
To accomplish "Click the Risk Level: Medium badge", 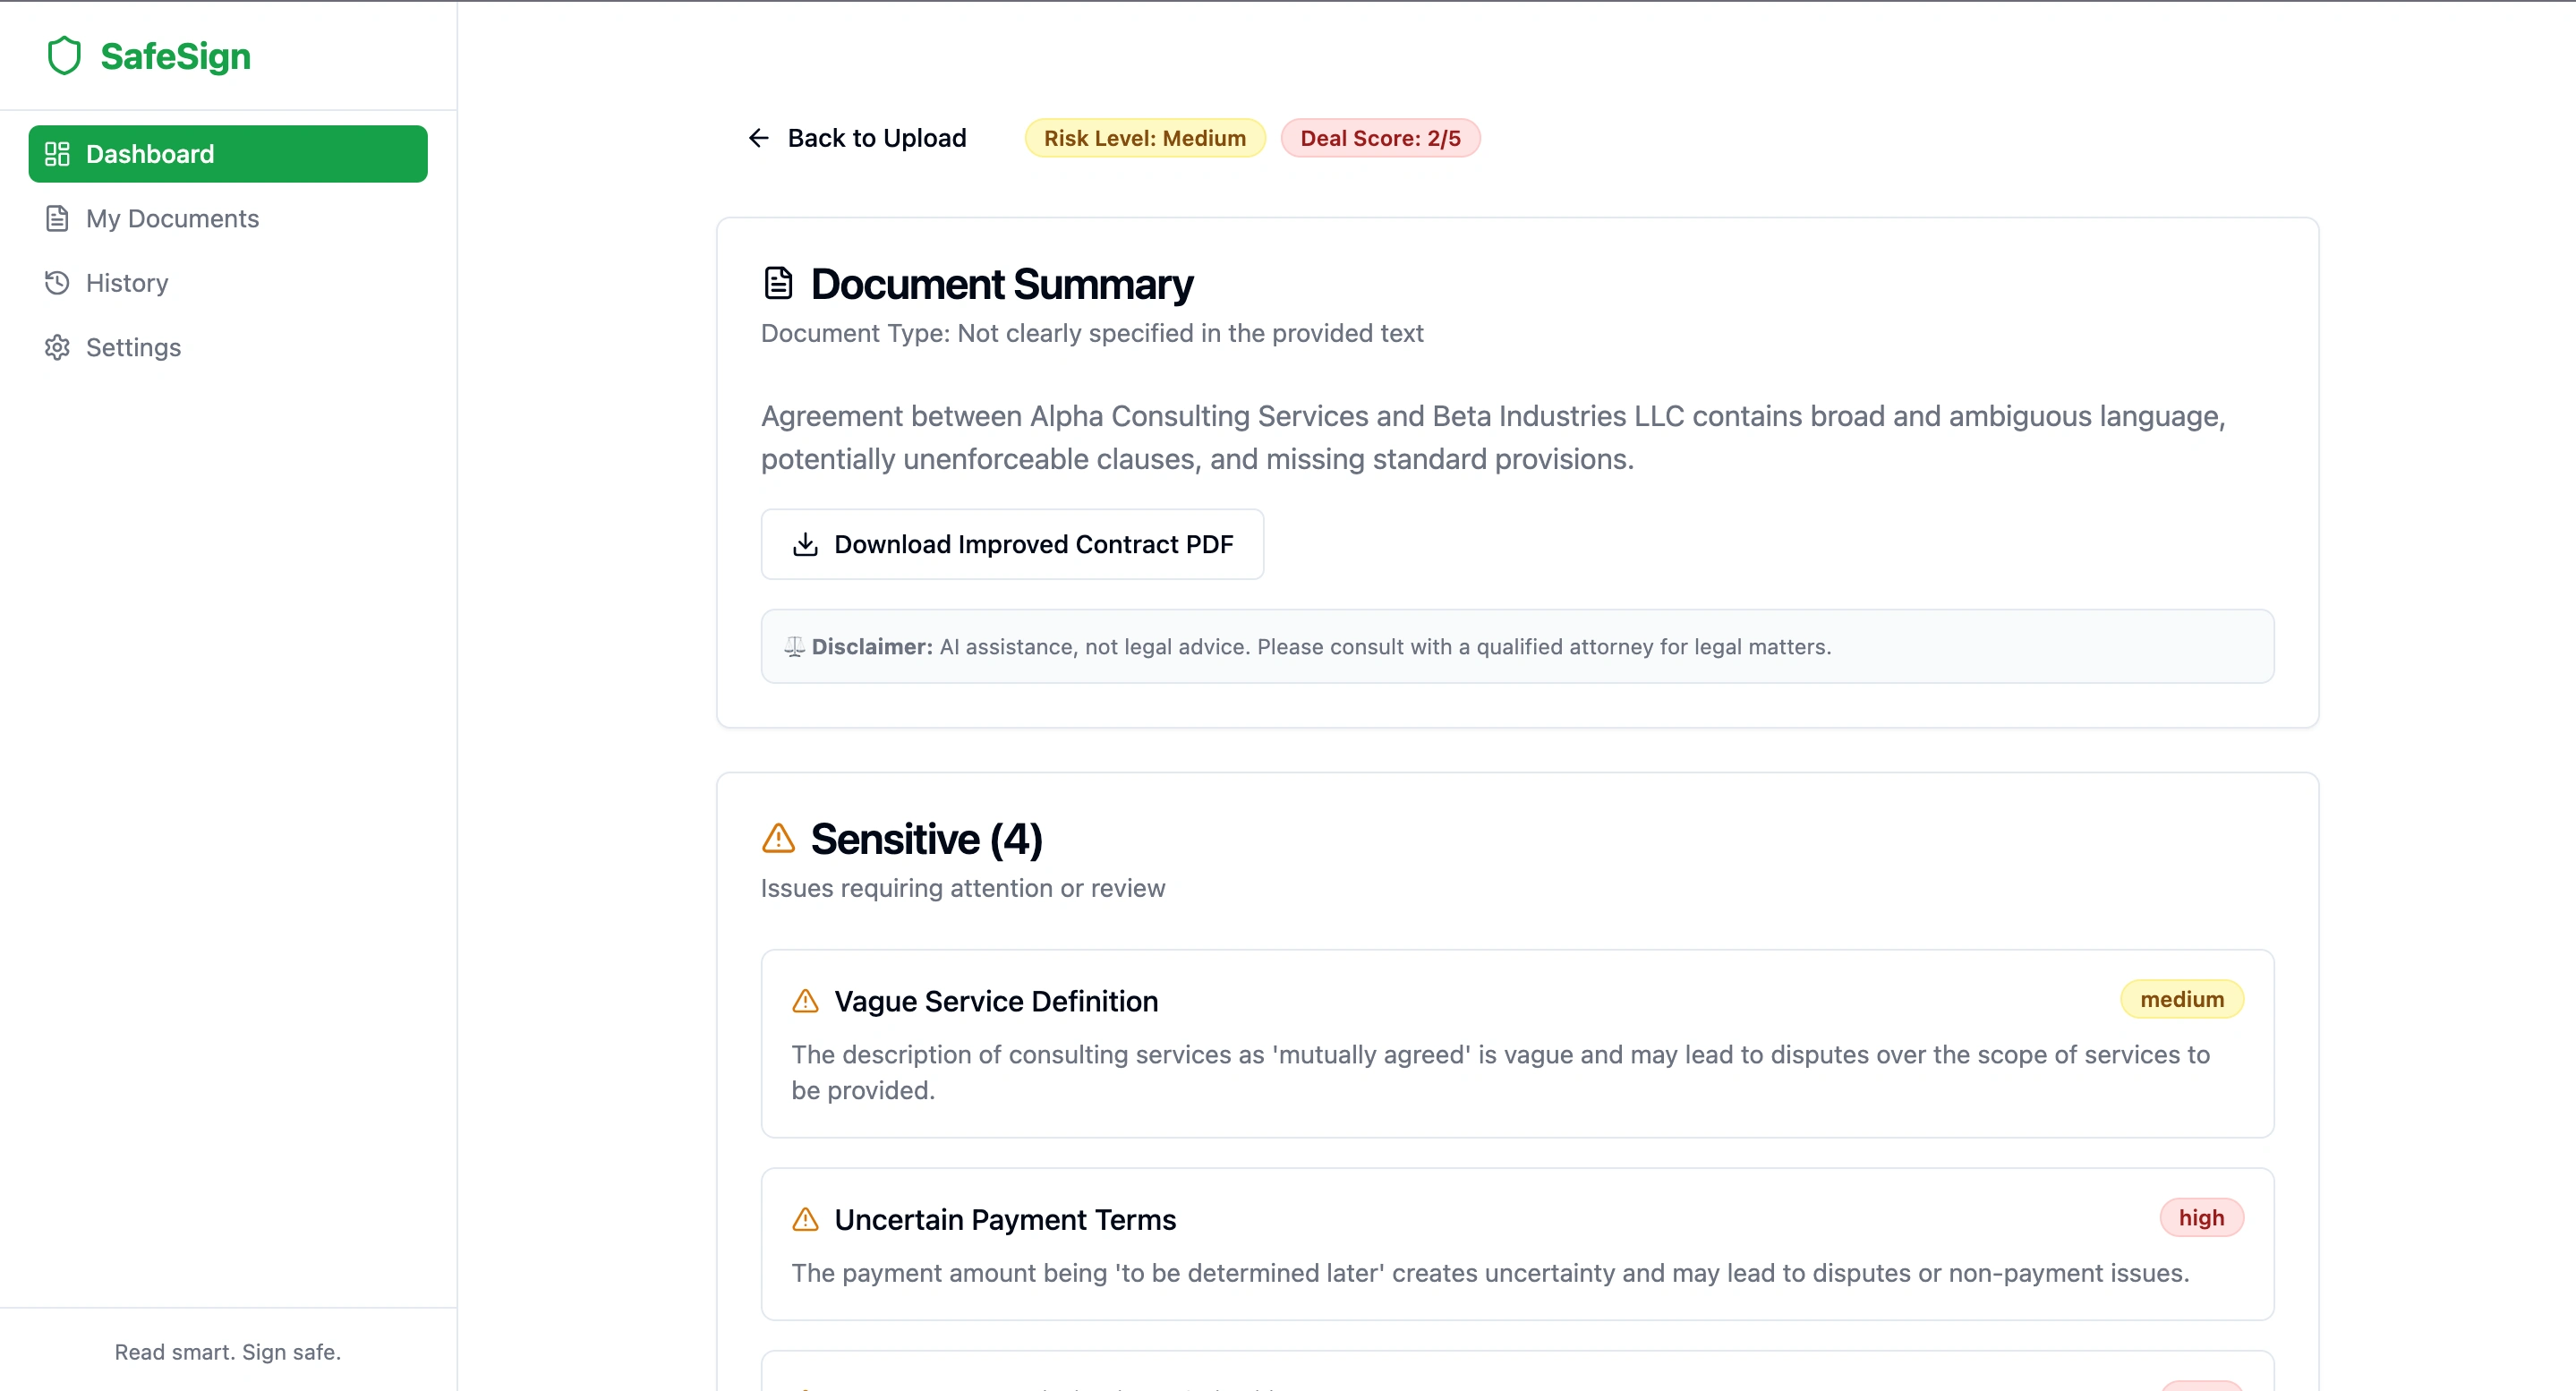I will pyautogui.click(x=1144, y=138).
